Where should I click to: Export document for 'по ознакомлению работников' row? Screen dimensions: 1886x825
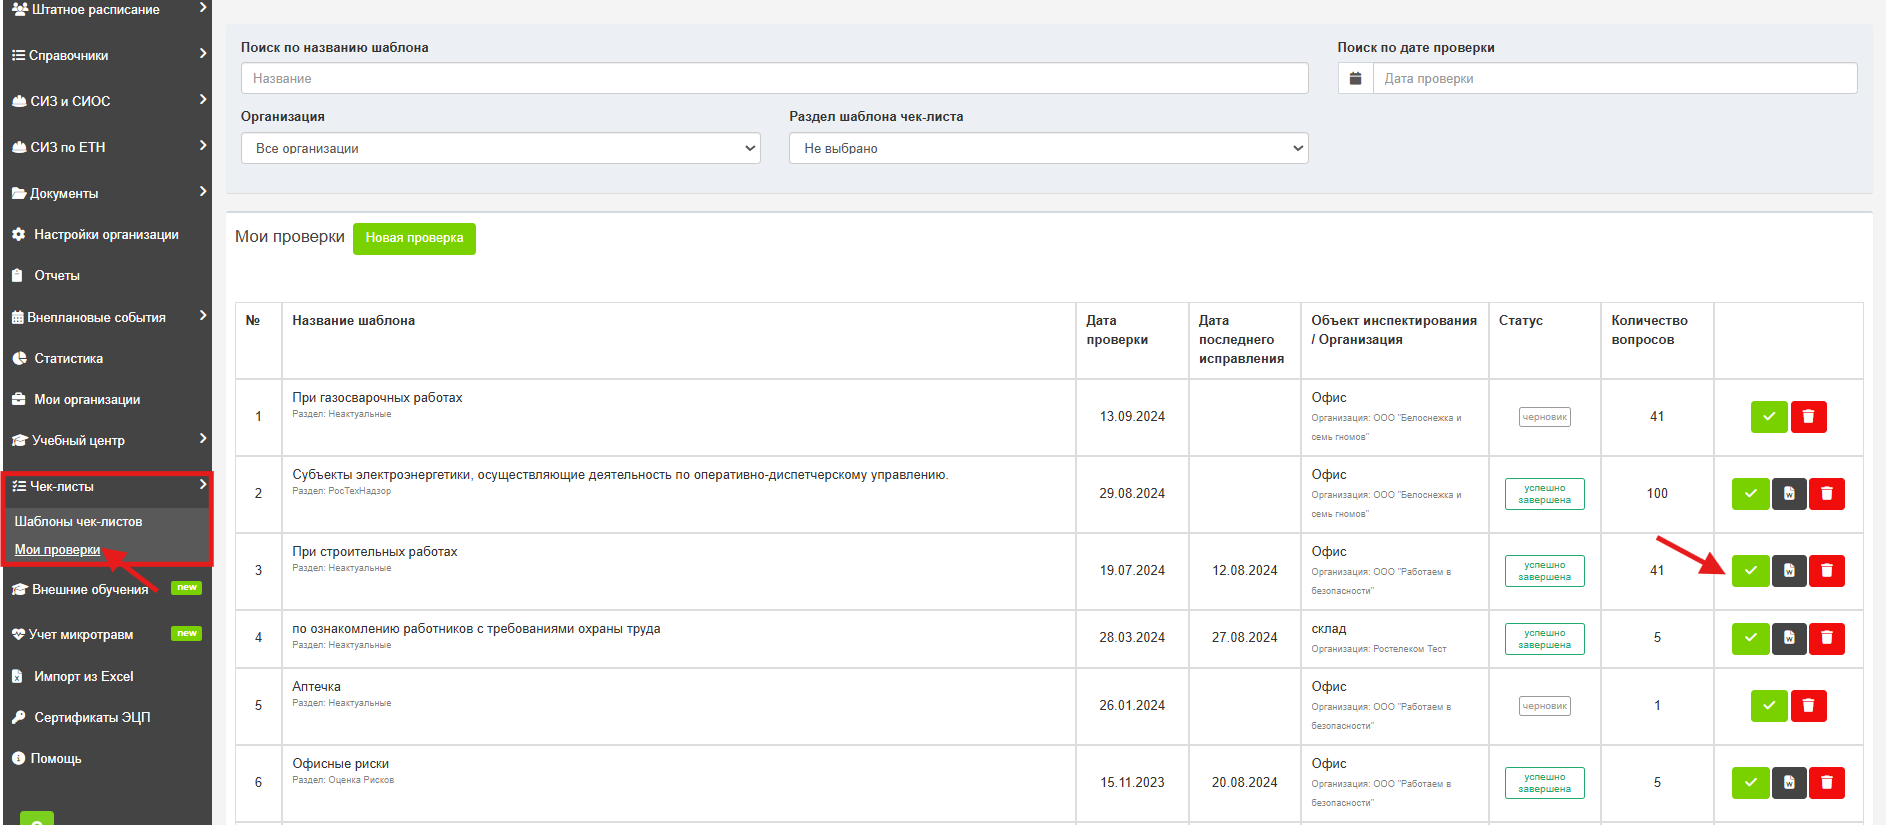[1789, 638]
